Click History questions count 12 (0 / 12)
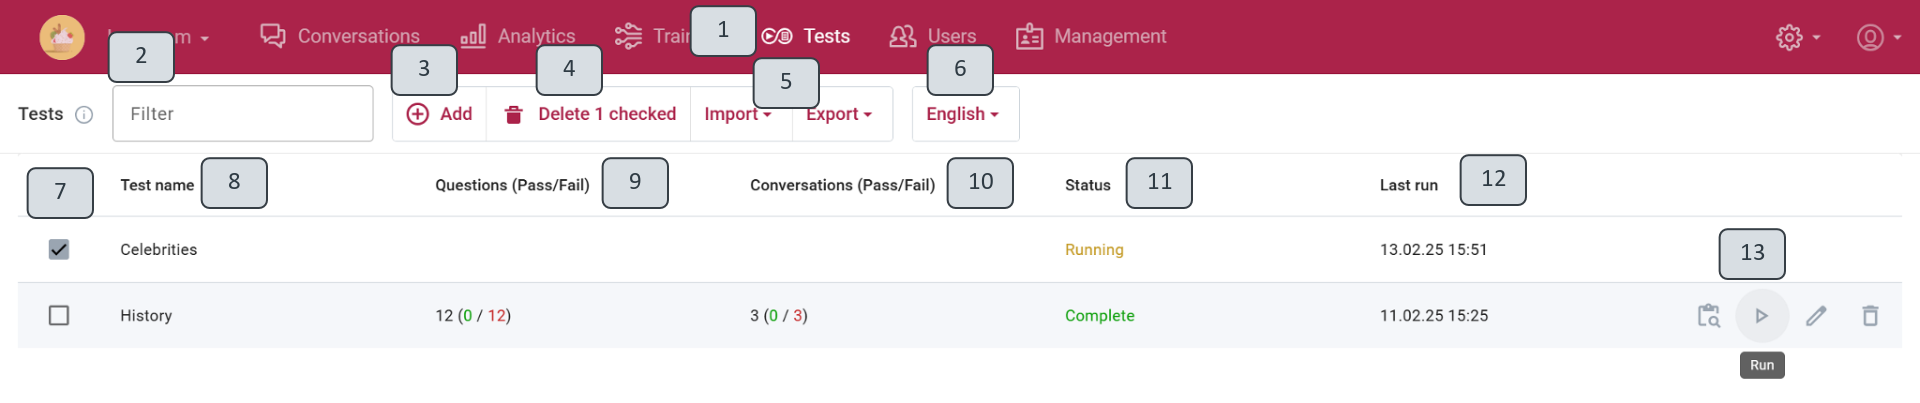The height and width of the screenshot is (403, 1920). 473,315
